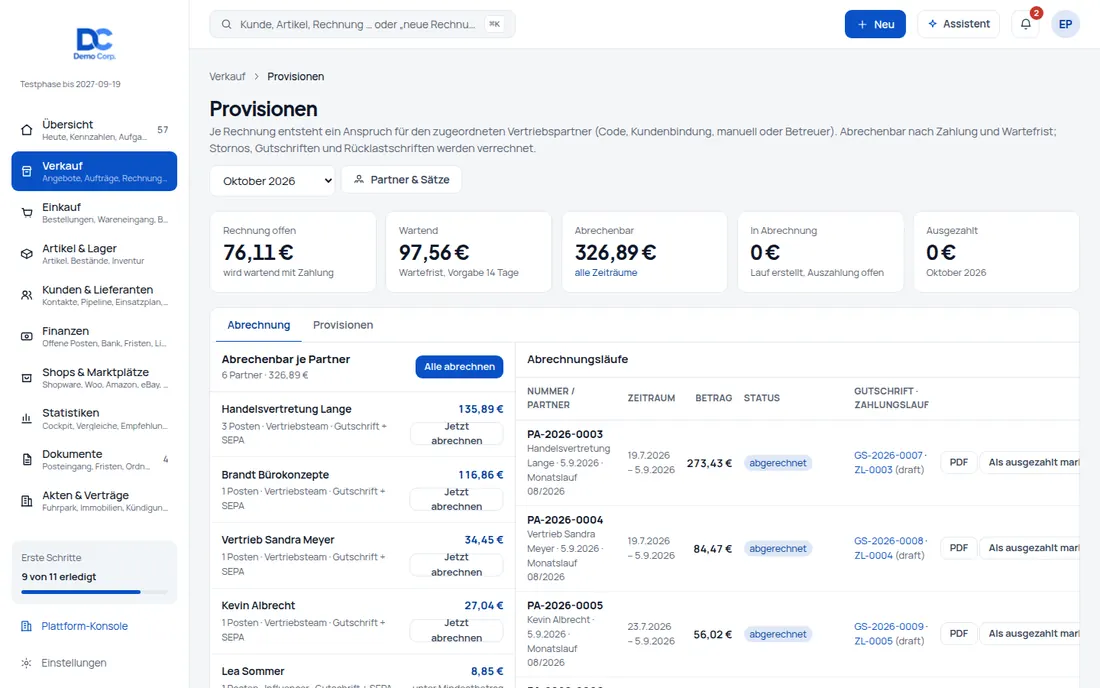
Task: Open Dokumente in the sidebar
Action: [x=94, y=460]
